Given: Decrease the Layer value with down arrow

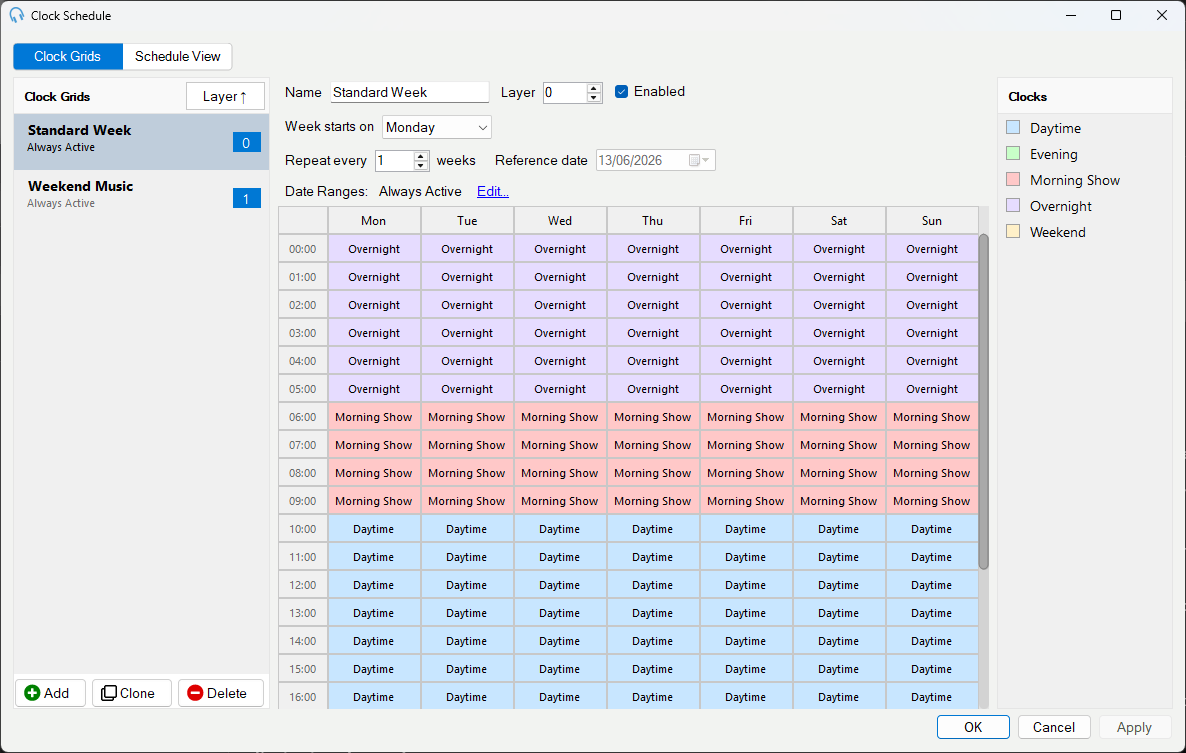Looking at the screenshot, I should point(594,98).
